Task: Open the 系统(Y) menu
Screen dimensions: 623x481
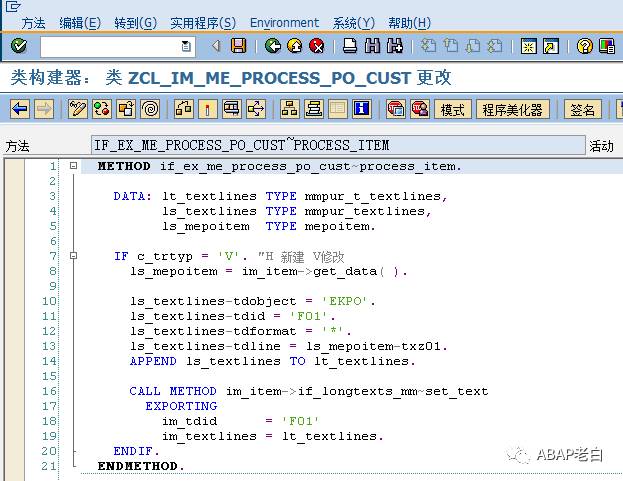Action: (354, 23)
